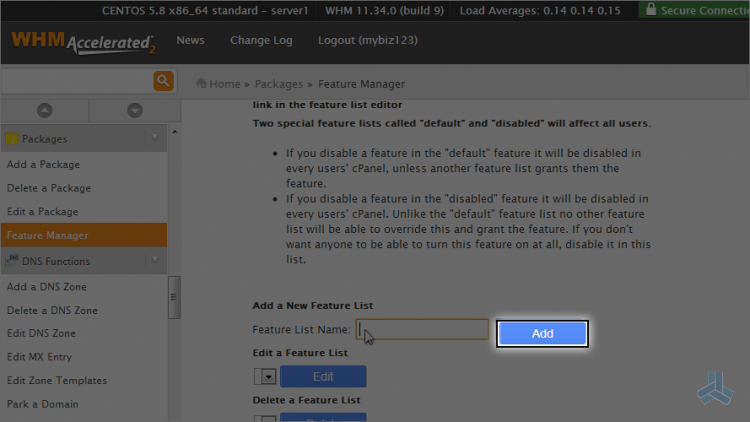
Task: Click the Packages folder icon
Action: coord(12,139)
